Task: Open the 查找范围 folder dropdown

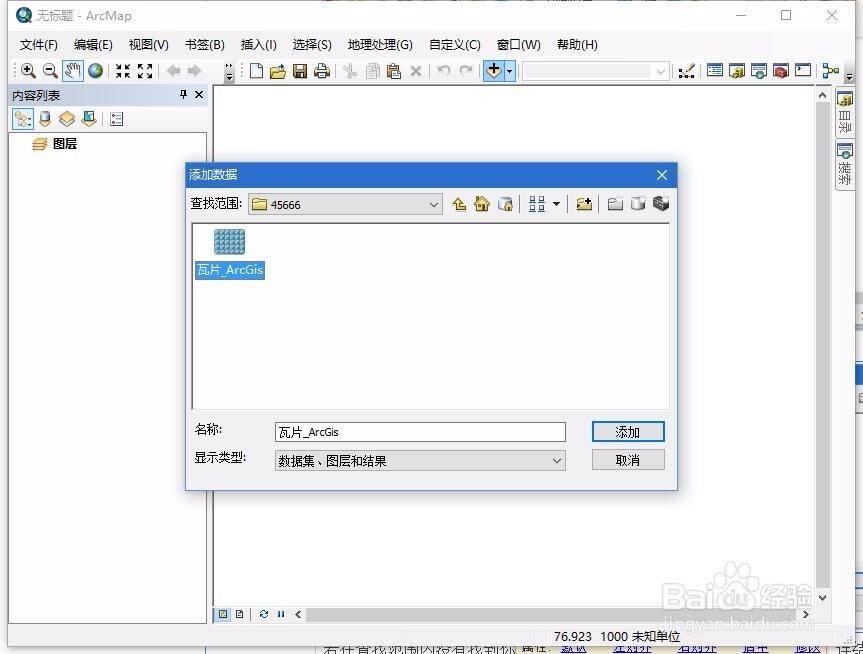Action: point(433,204)
